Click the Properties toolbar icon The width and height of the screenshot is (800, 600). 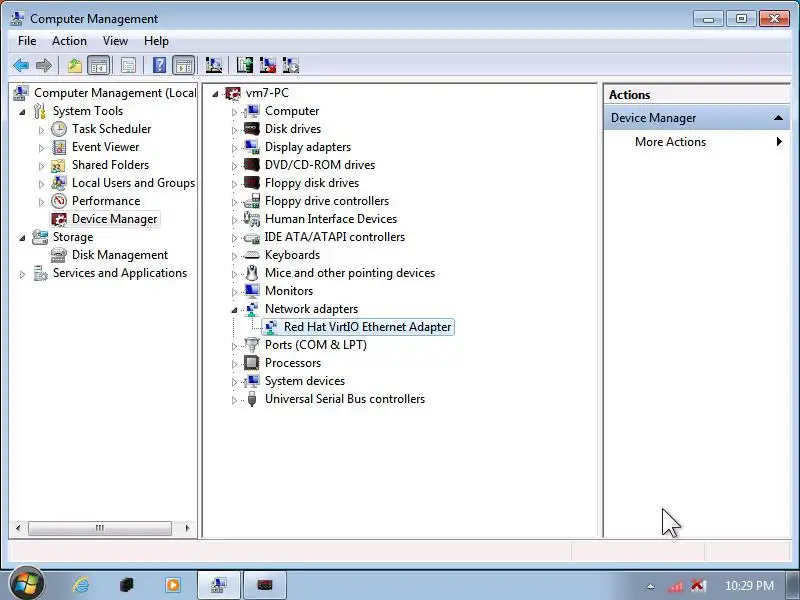pyautogui.click(x=128, y=65)
